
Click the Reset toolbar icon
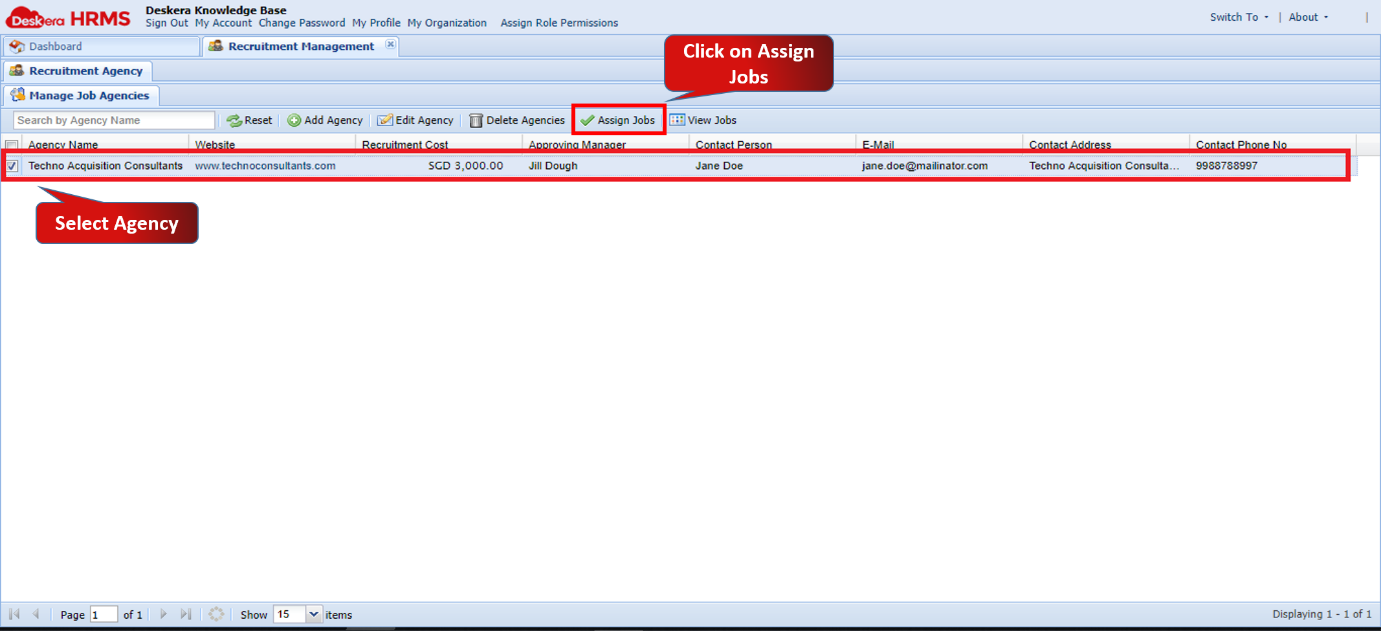pos(234,120)
